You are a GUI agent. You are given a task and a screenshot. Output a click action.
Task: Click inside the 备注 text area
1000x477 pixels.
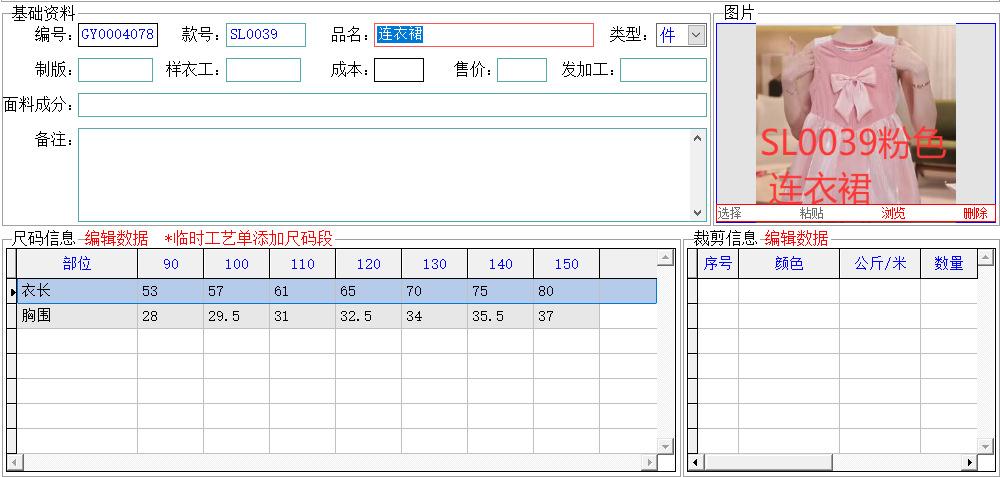pyautogui.click(x=385, y=175)
